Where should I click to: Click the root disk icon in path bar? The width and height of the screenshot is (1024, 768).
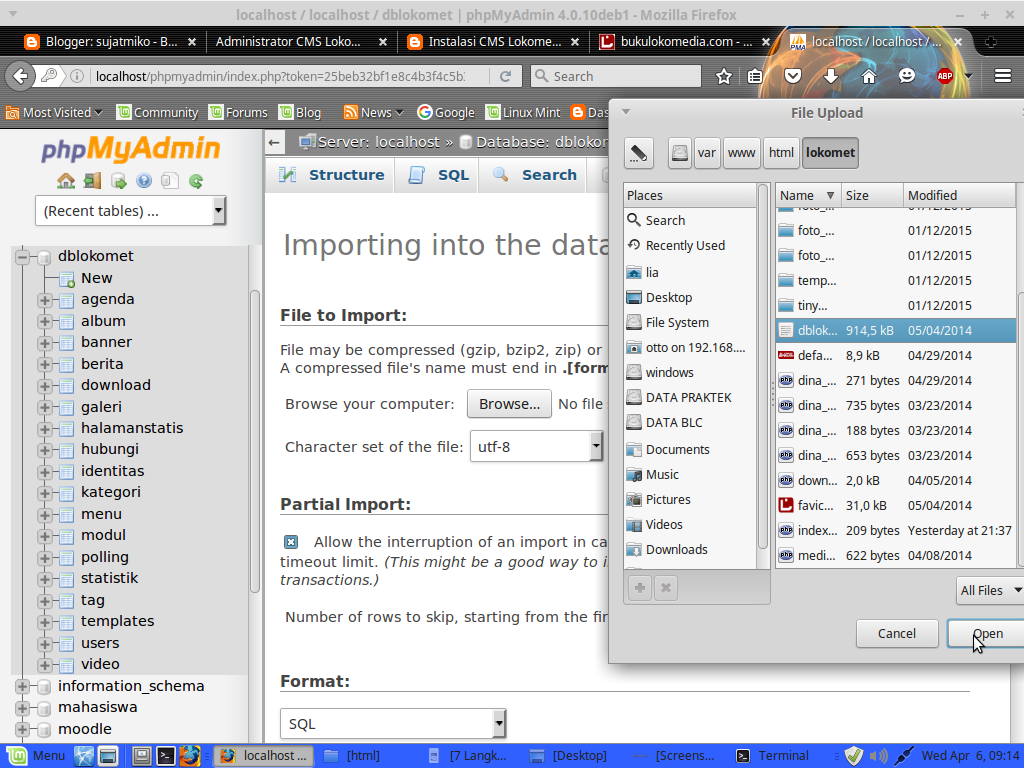[680, 153]
